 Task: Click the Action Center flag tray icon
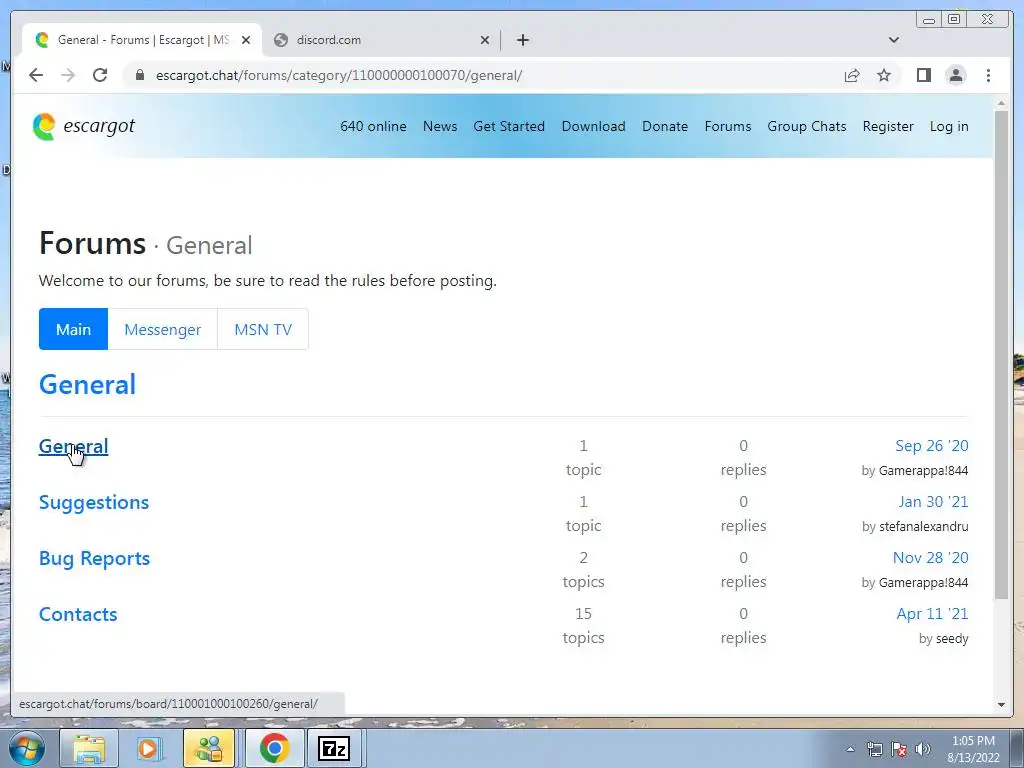coord(899,749)
